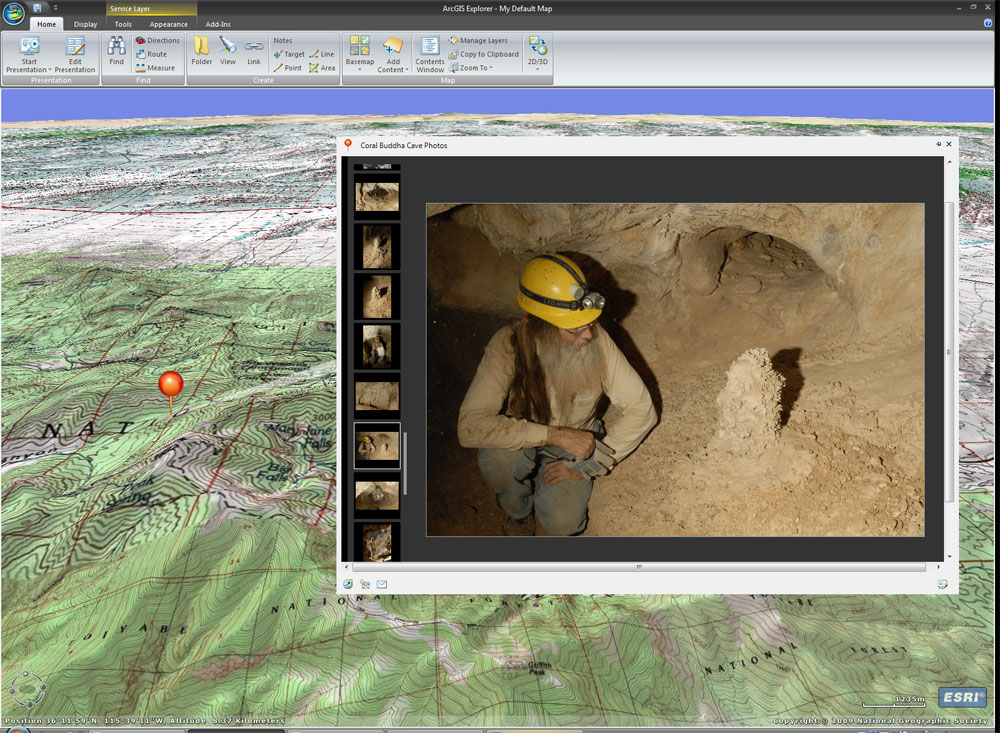The image size is (1000, 733).
Task: Add a Line note
Action: tap(322, 54)
